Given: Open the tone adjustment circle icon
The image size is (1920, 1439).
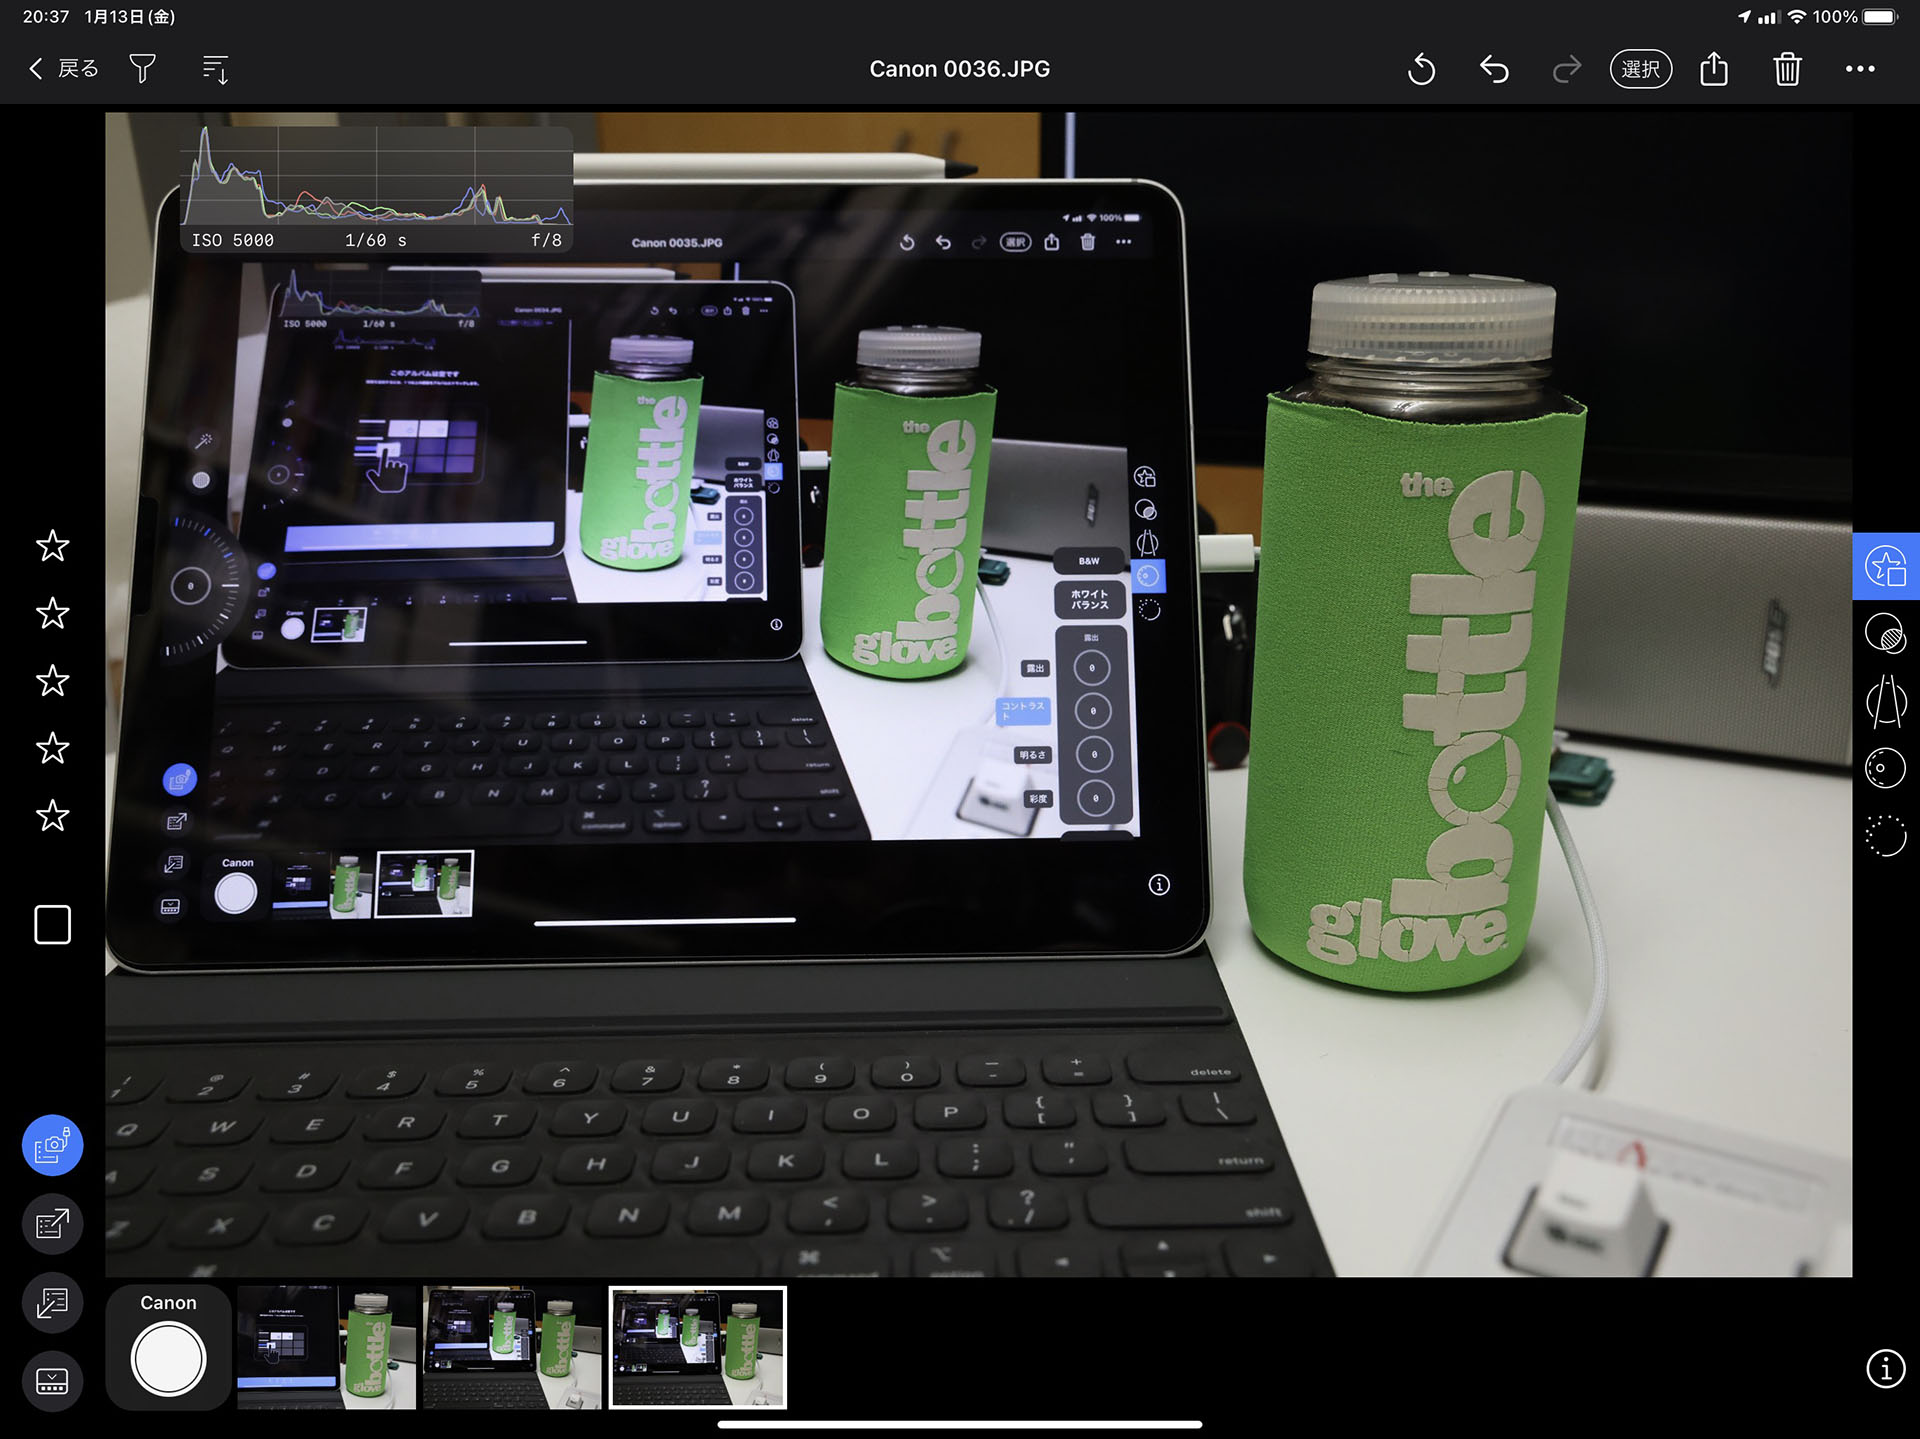Looking at the screenshot, I should pos(1886,634).
